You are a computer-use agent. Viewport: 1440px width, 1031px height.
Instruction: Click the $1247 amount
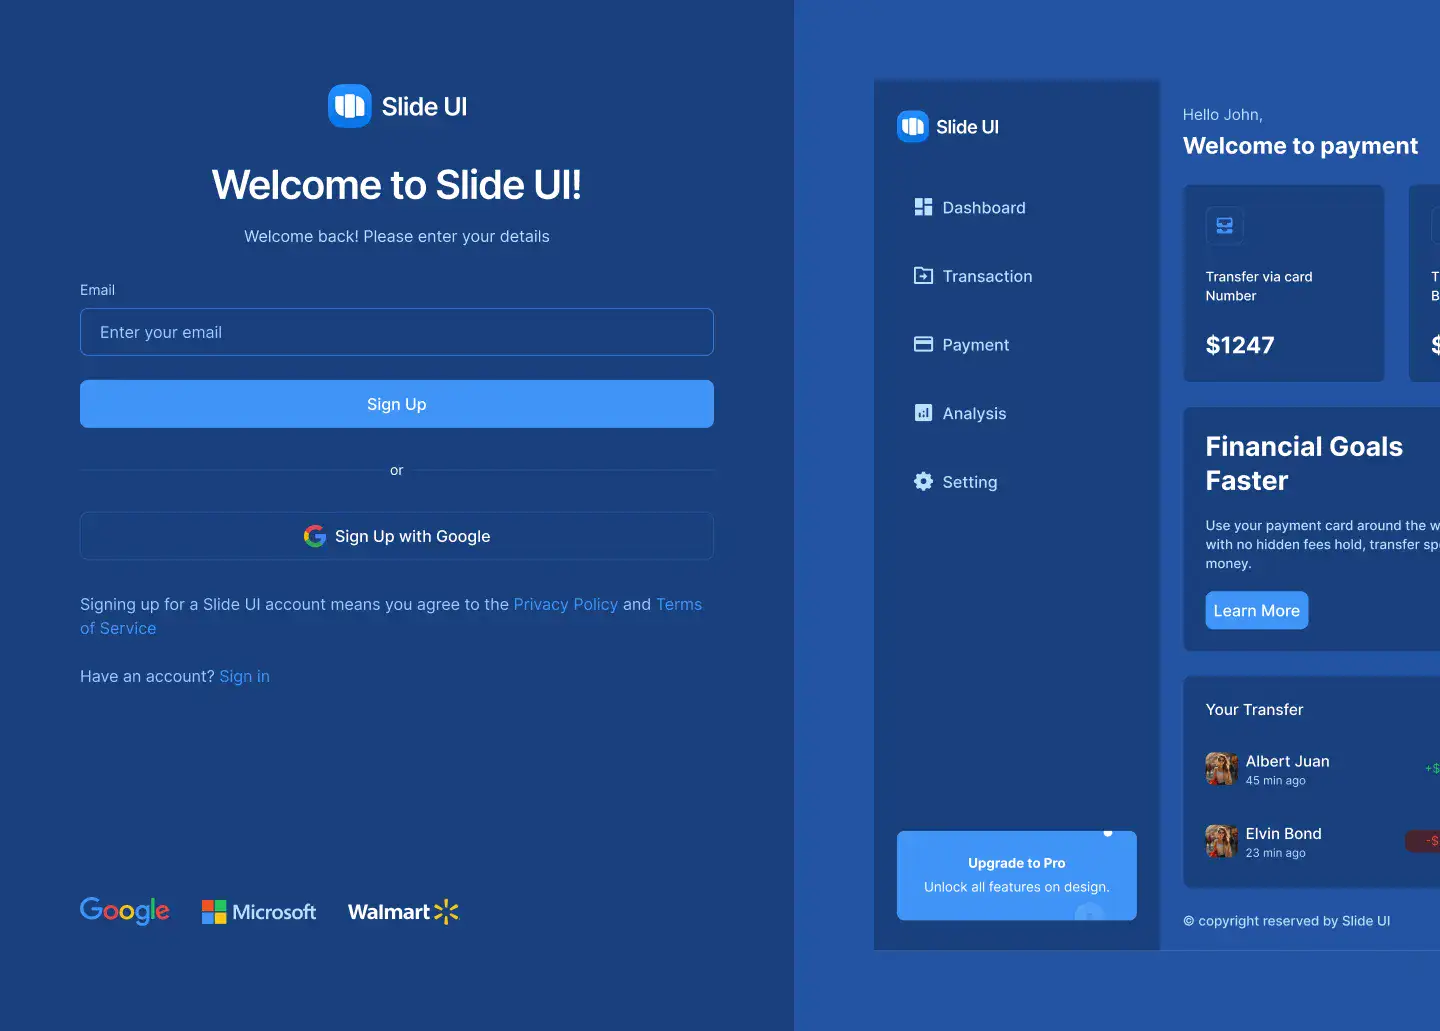point(1240,345)
